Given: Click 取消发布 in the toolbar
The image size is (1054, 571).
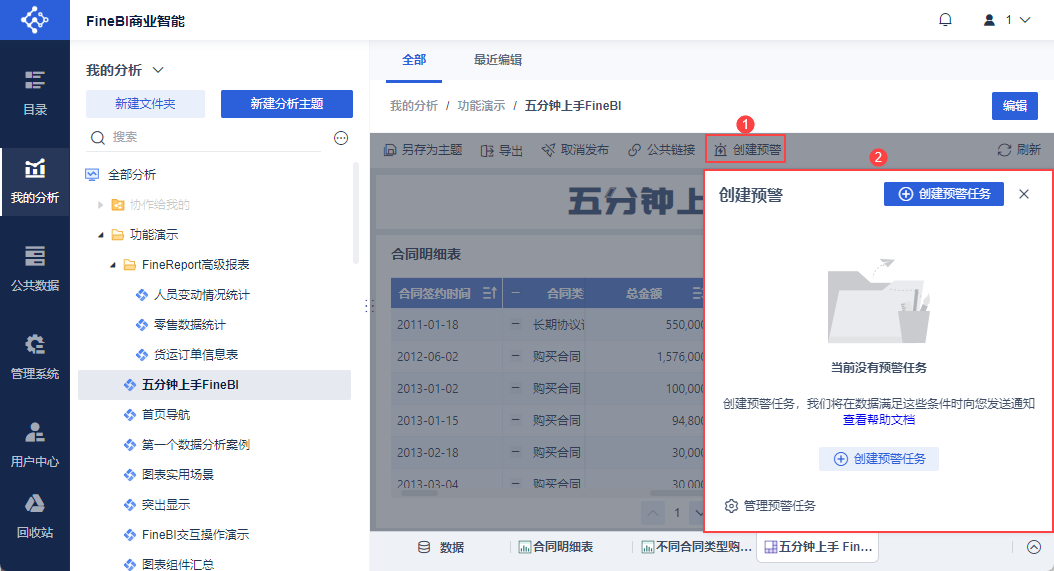Looking at the screenshot, I should click(x=575, y=150).
